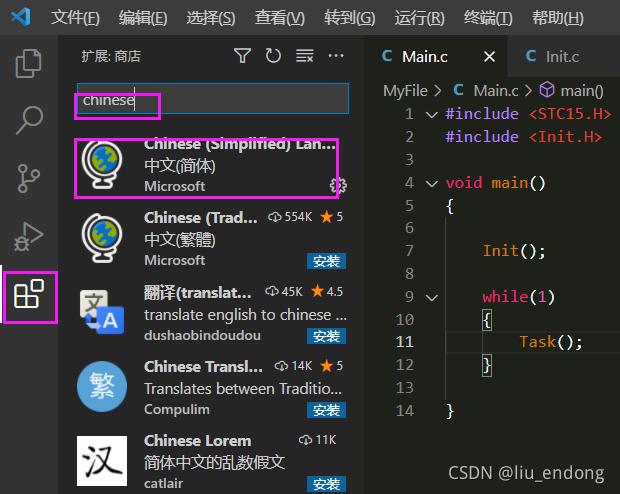
Task: Open the Source Control view
Action: pos(28,178)
